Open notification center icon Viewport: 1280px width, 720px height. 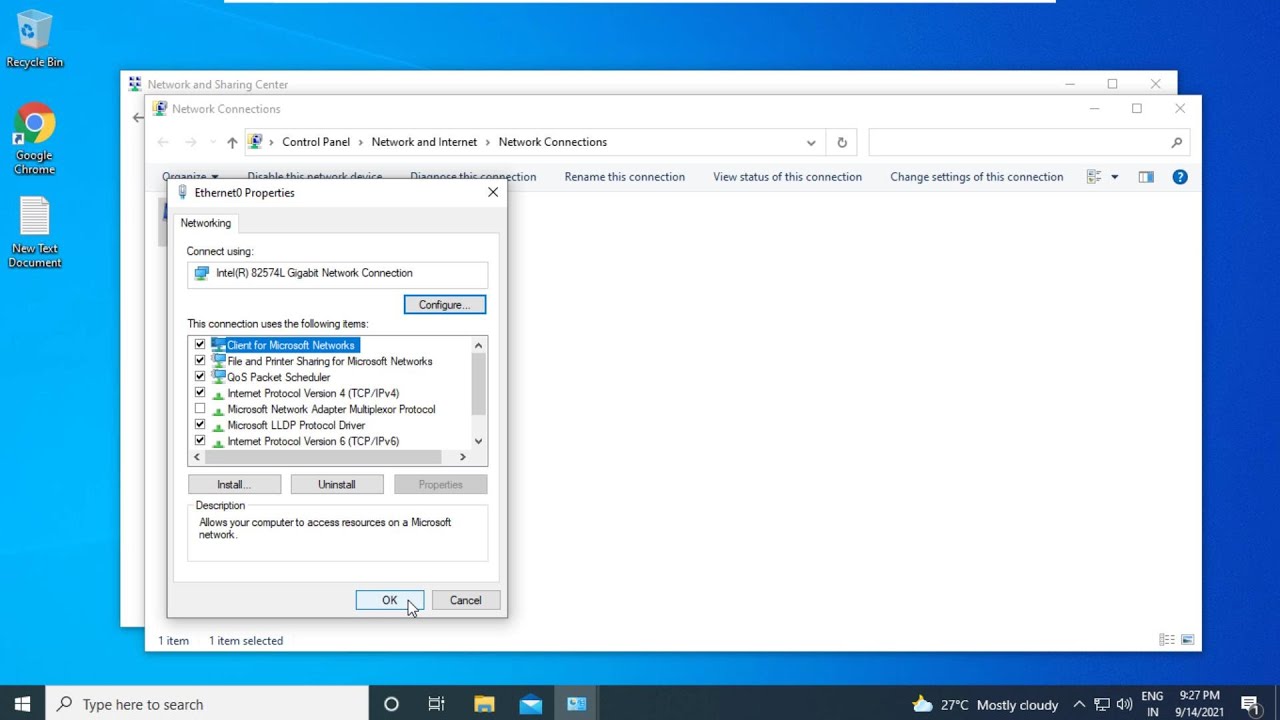coord(1249,704)
